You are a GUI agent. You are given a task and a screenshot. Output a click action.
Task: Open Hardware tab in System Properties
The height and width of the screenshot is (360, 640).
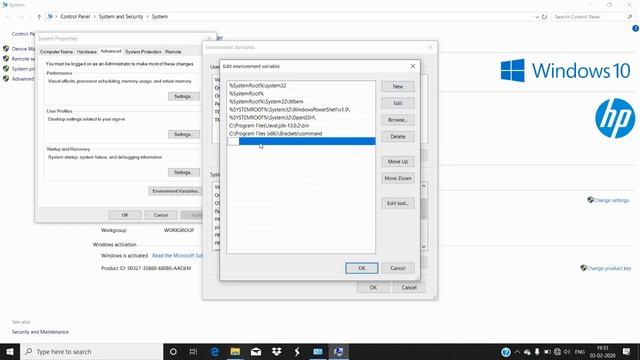click(x=87, y=52)
